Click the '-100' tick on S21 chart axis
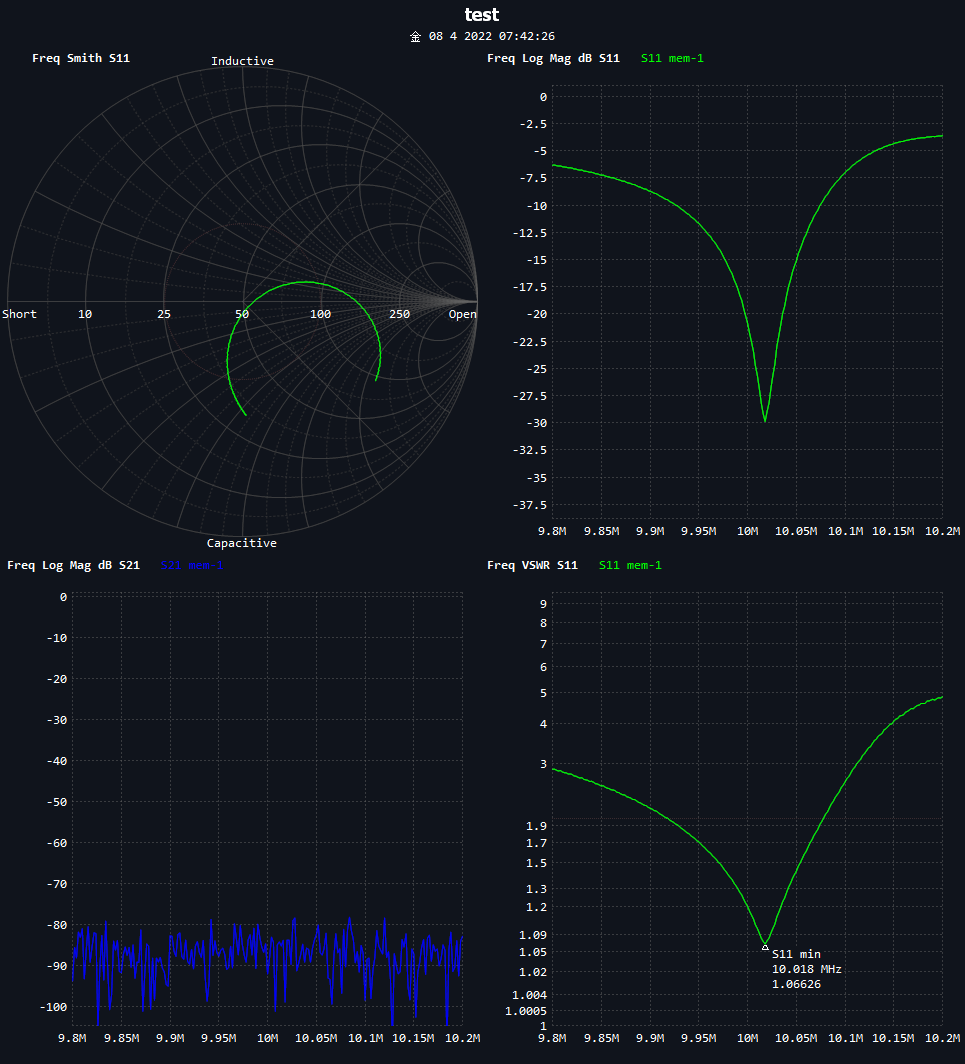The image size is (965, 1064). click(x=53, y=1008)
